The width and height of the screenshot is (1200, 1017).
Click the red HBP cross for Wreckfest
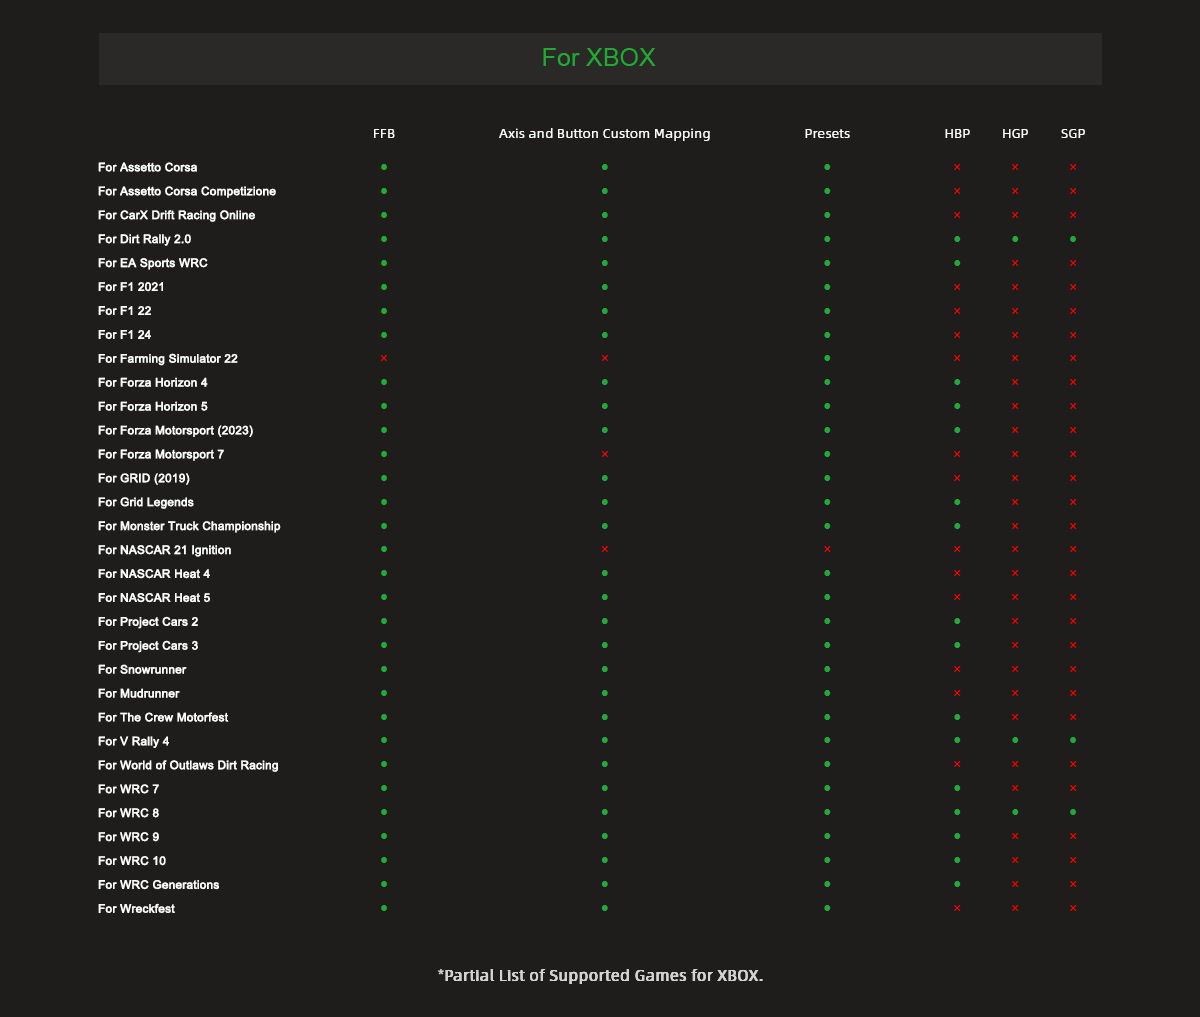coord(957,908)
